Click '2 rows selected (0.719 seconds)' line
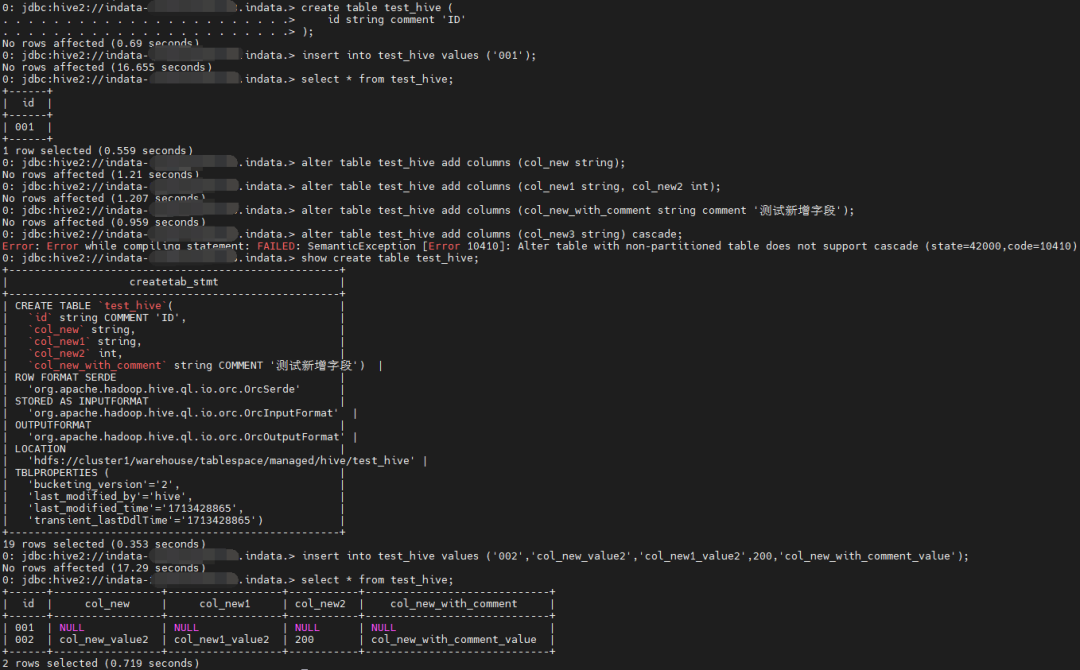The height and width of the screenshot is (670, 1080). (101, 664)
